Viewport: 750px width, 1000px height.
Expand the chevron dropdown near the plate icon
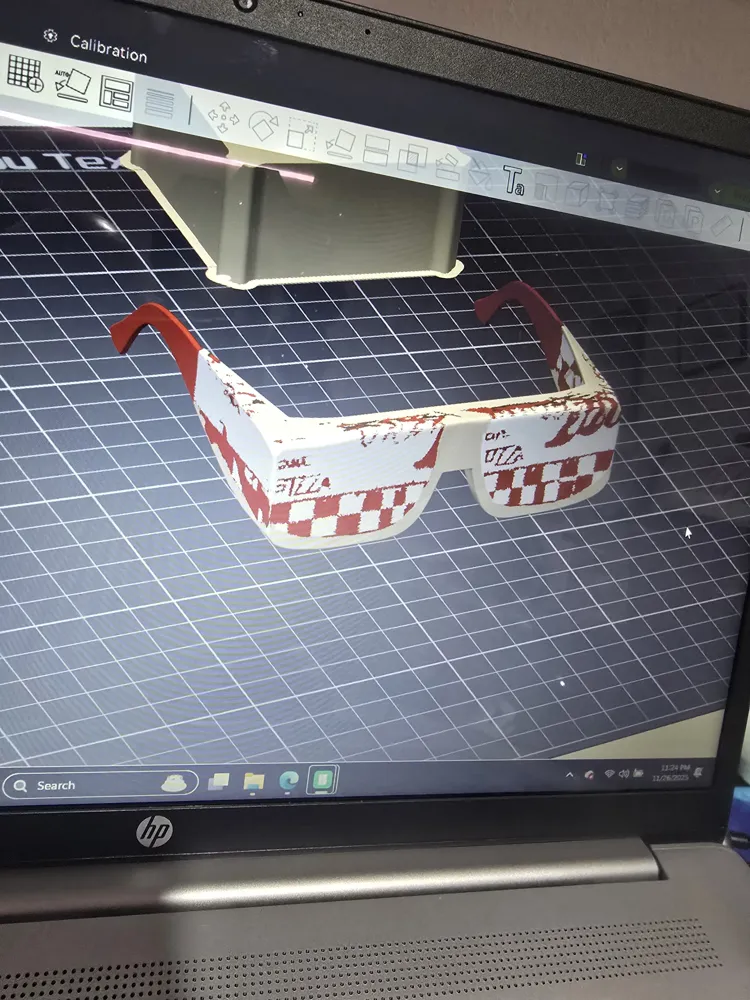click(x=618, y=168)
